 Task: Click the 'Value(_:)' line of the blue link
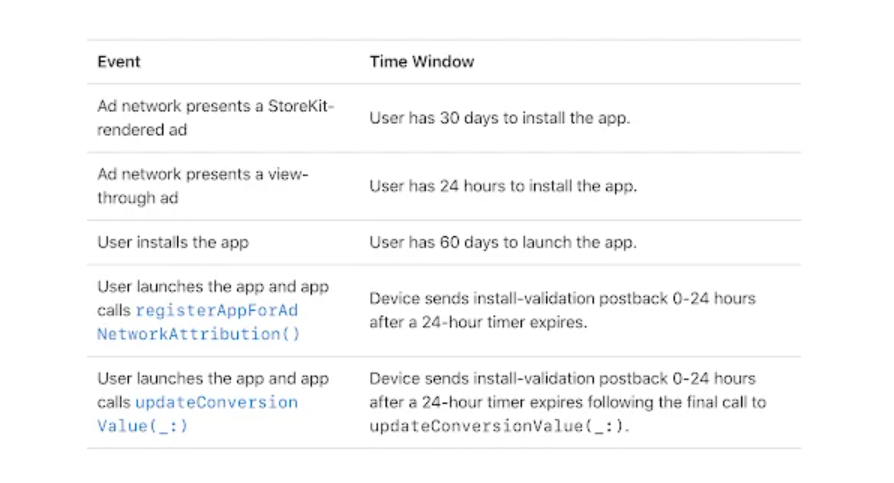point(142,426)
